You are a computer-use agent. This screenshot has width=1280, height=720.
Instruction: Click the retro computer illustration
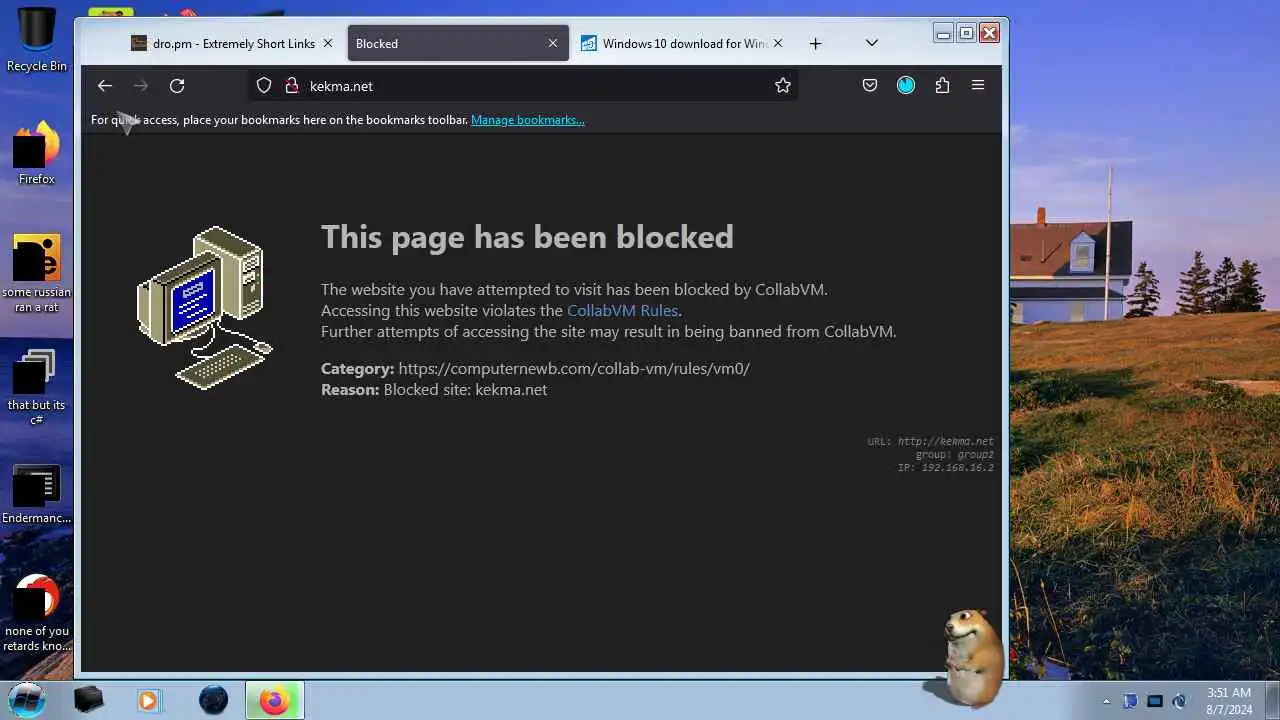pyautogui.click(x=204, y=308)
